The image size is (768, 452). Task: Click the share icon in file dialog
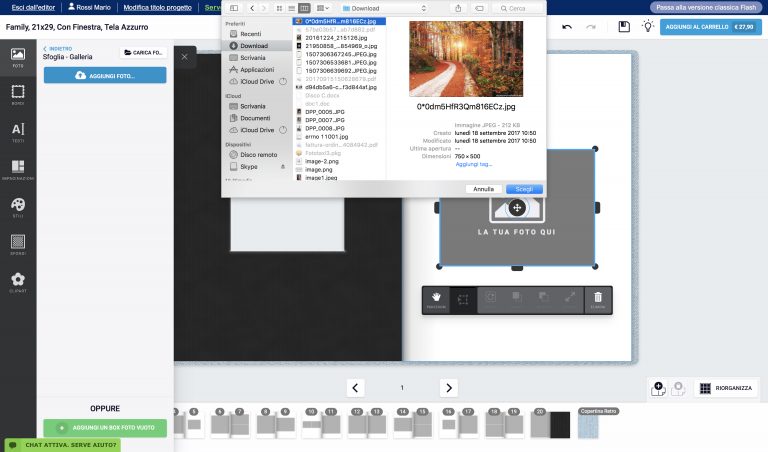458,8
